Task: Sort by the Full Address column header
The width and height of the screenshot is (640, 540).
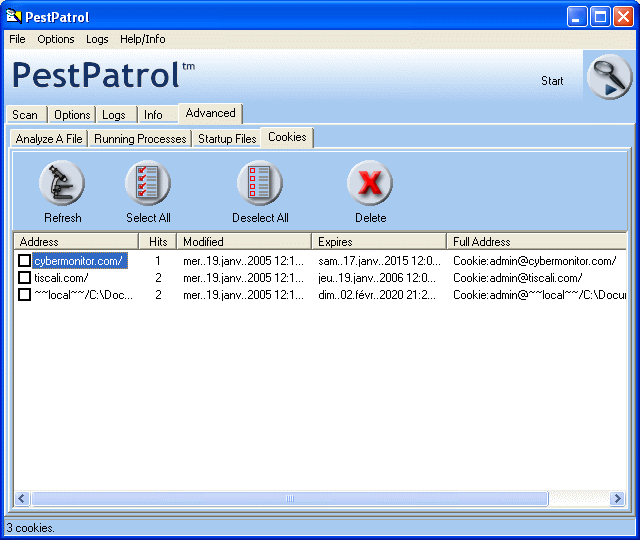Action: 536,242
